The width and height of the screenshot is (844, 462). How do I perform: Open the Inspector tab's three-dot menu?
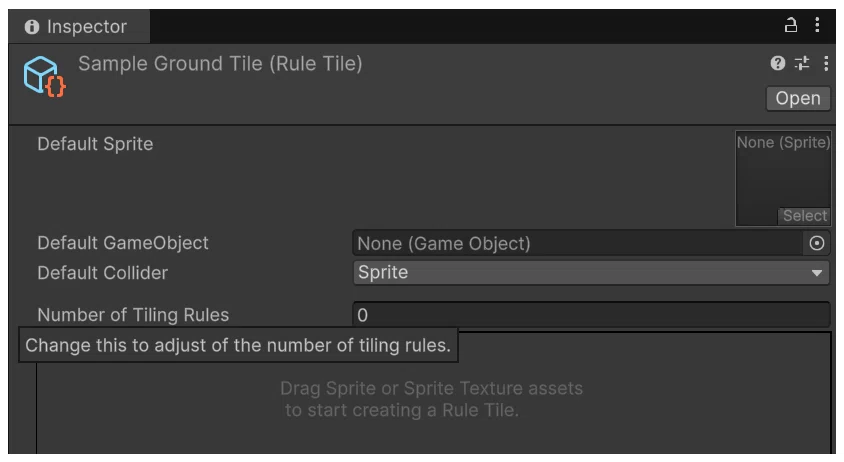[817, 25]
